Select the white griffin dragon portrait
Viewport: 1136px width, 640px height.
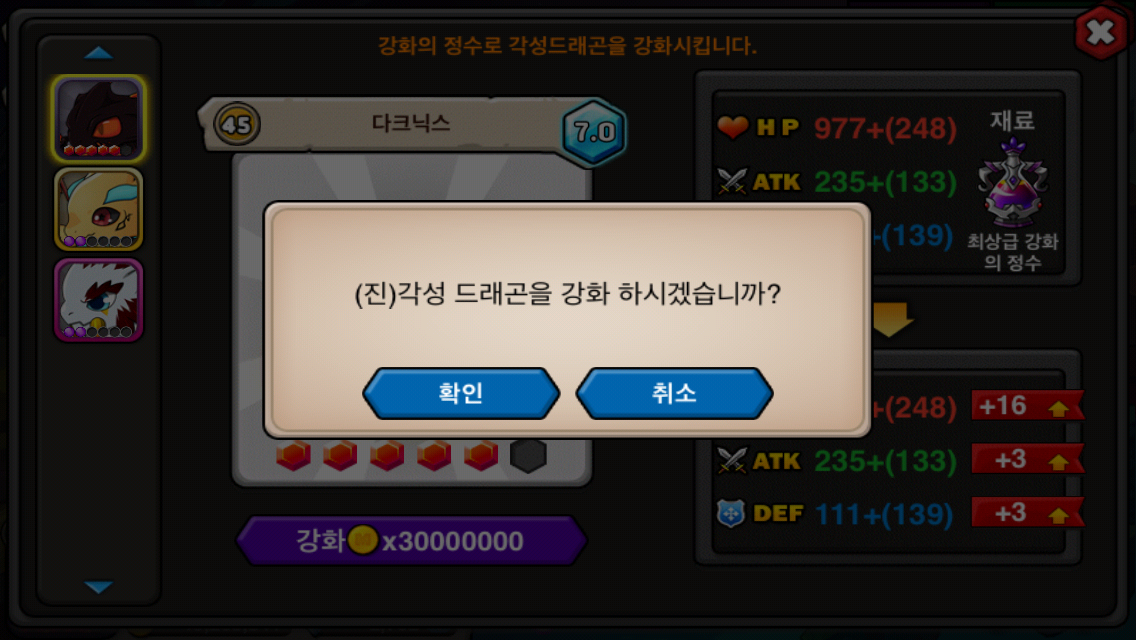[x=99, y=300]
